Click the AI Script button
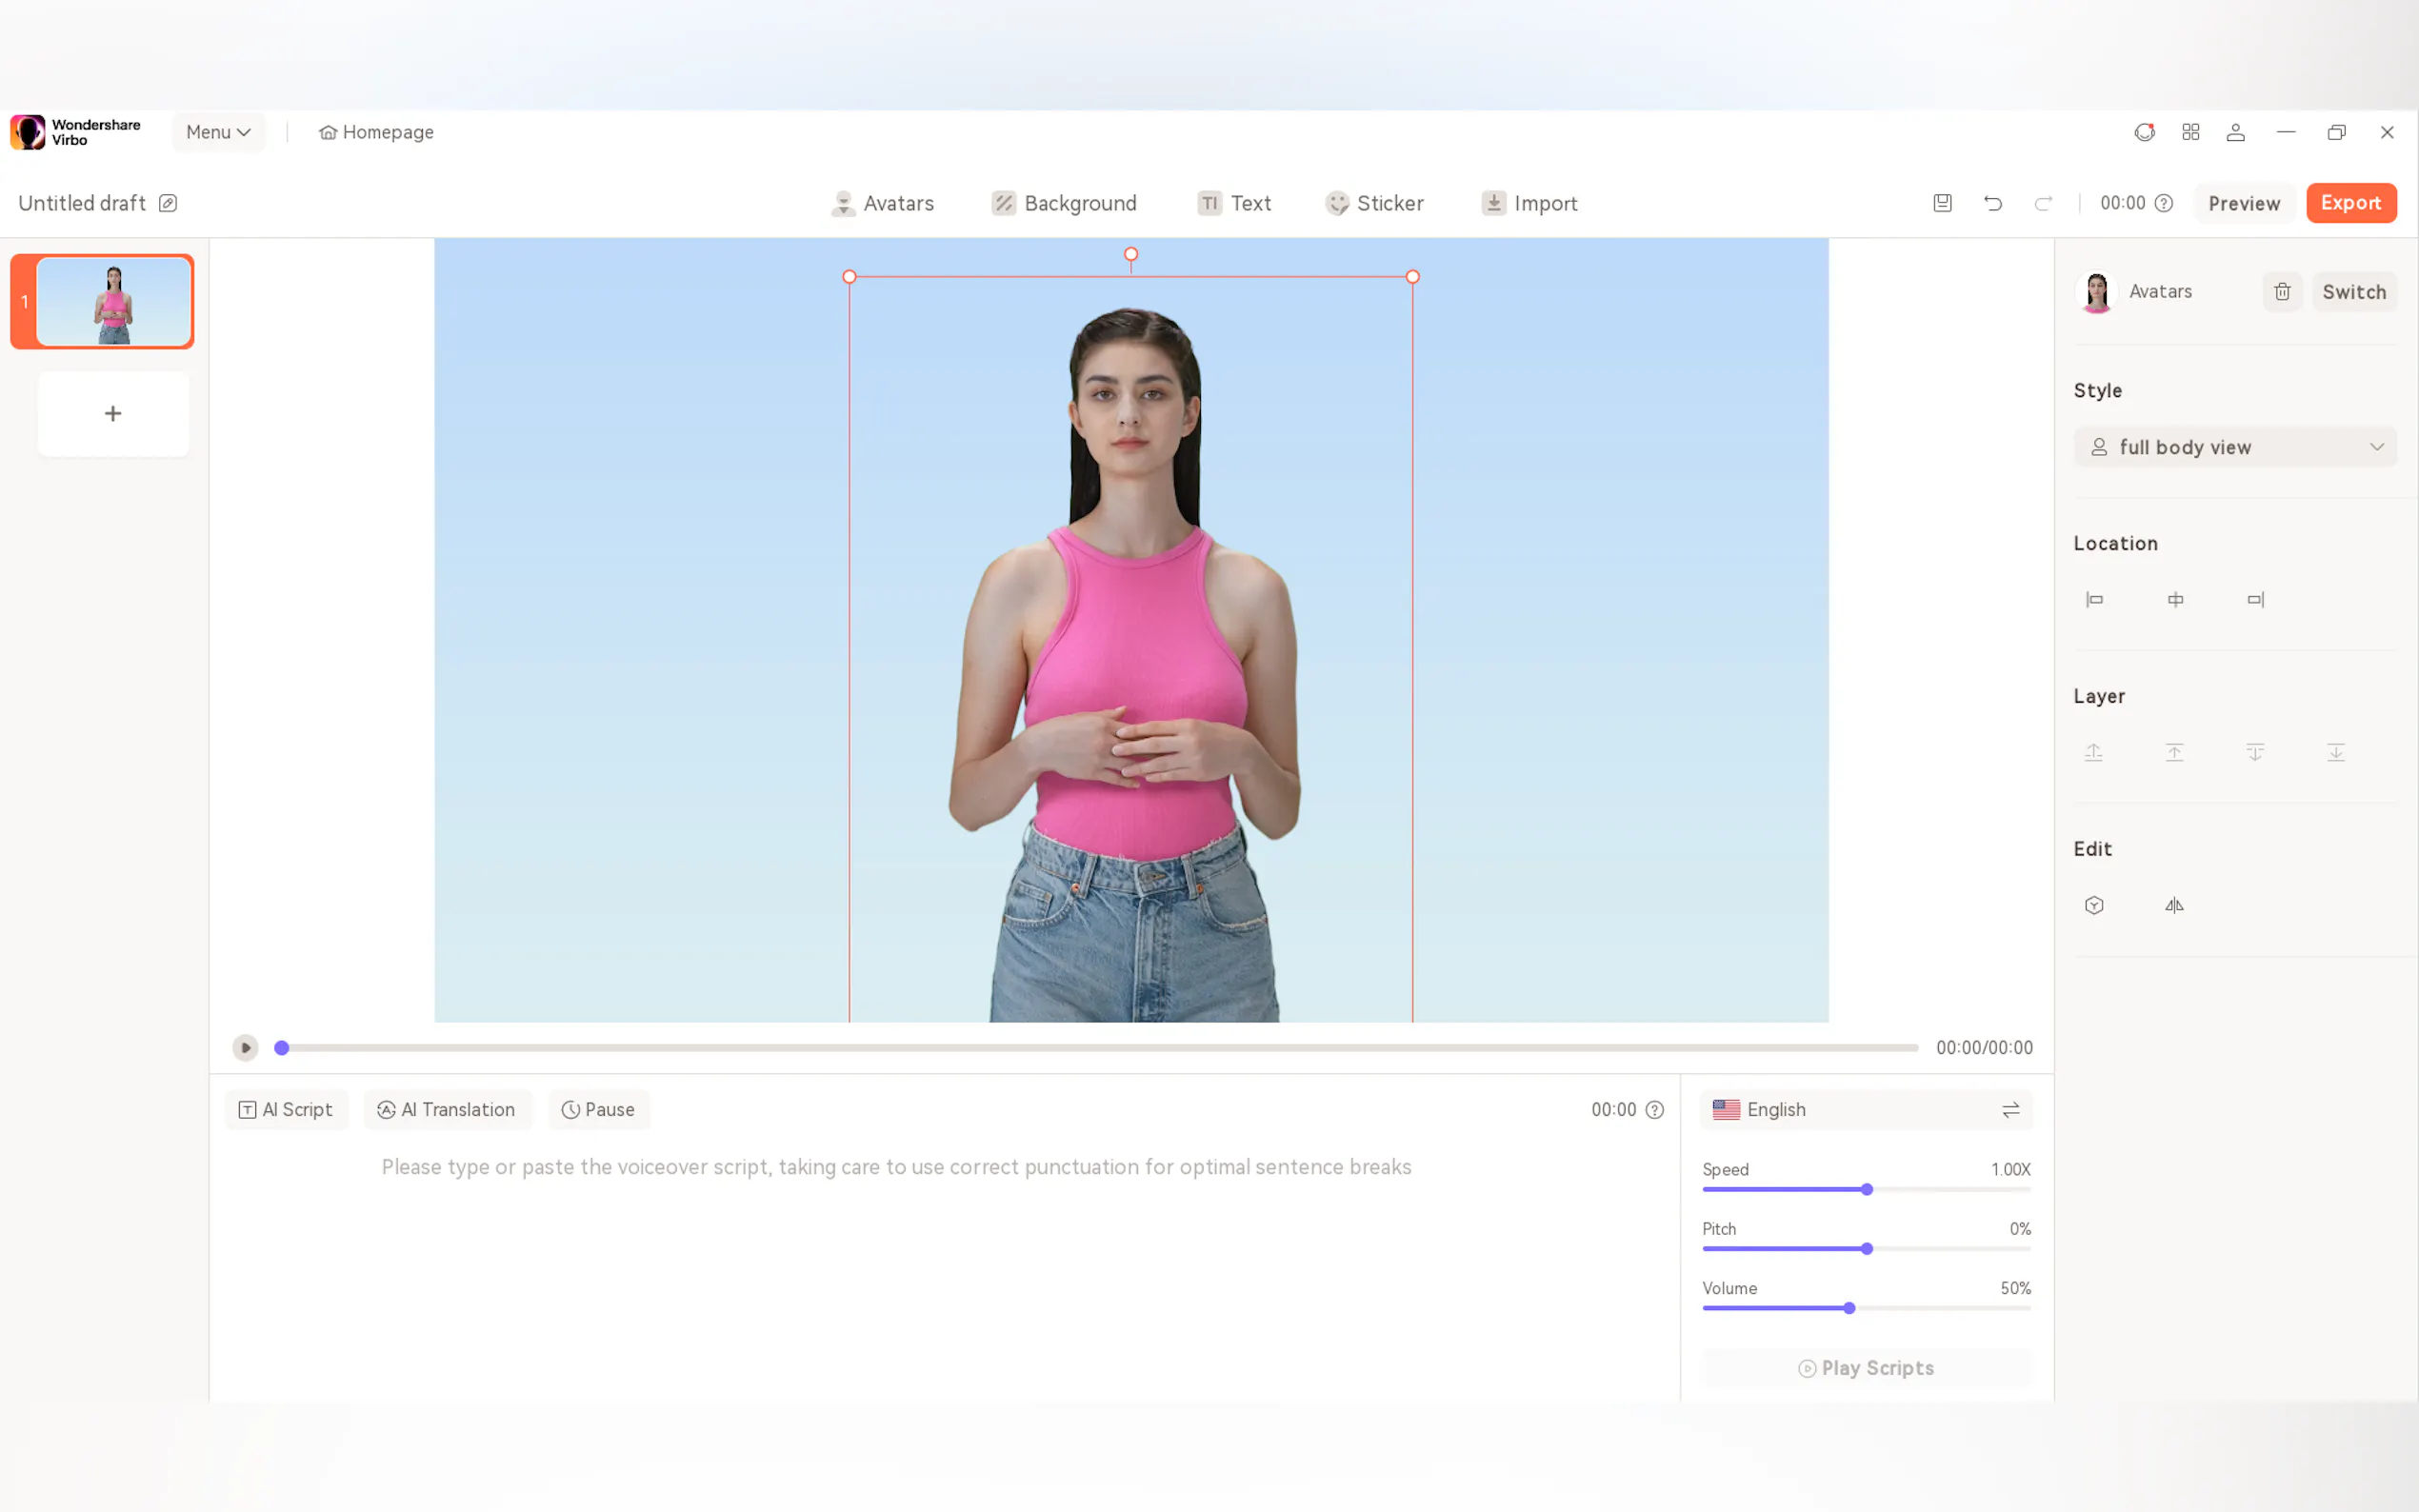The image size is (2419, 1512). click(x=286, y=1110)
